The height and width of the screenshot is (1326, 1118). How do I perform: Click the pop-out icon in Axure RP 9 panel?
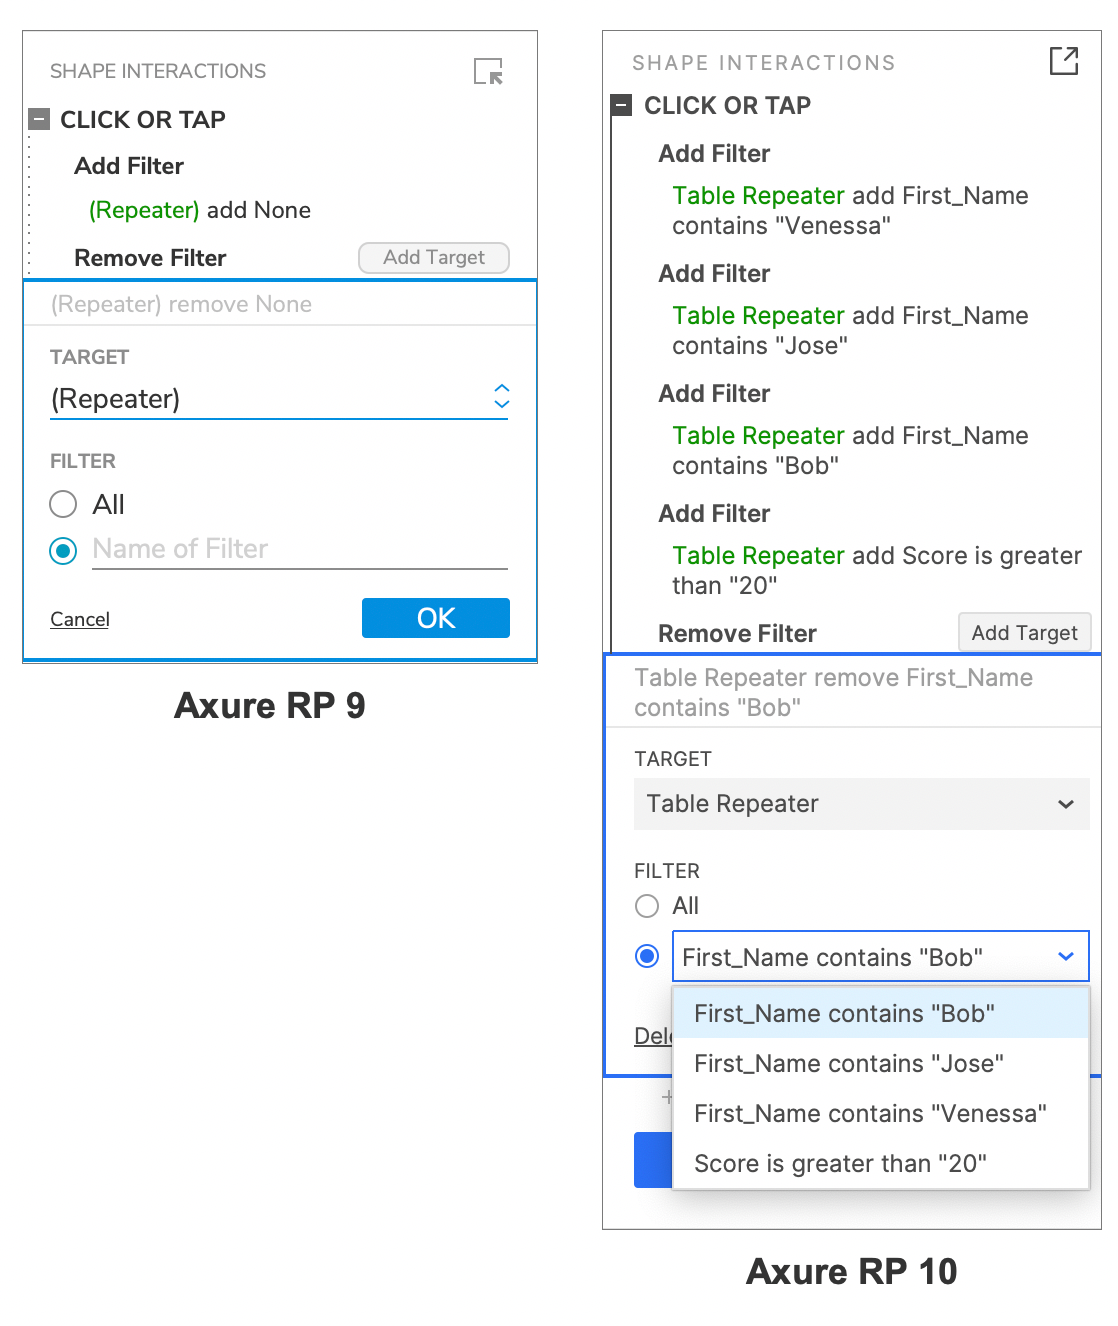(x=488, y=71)
